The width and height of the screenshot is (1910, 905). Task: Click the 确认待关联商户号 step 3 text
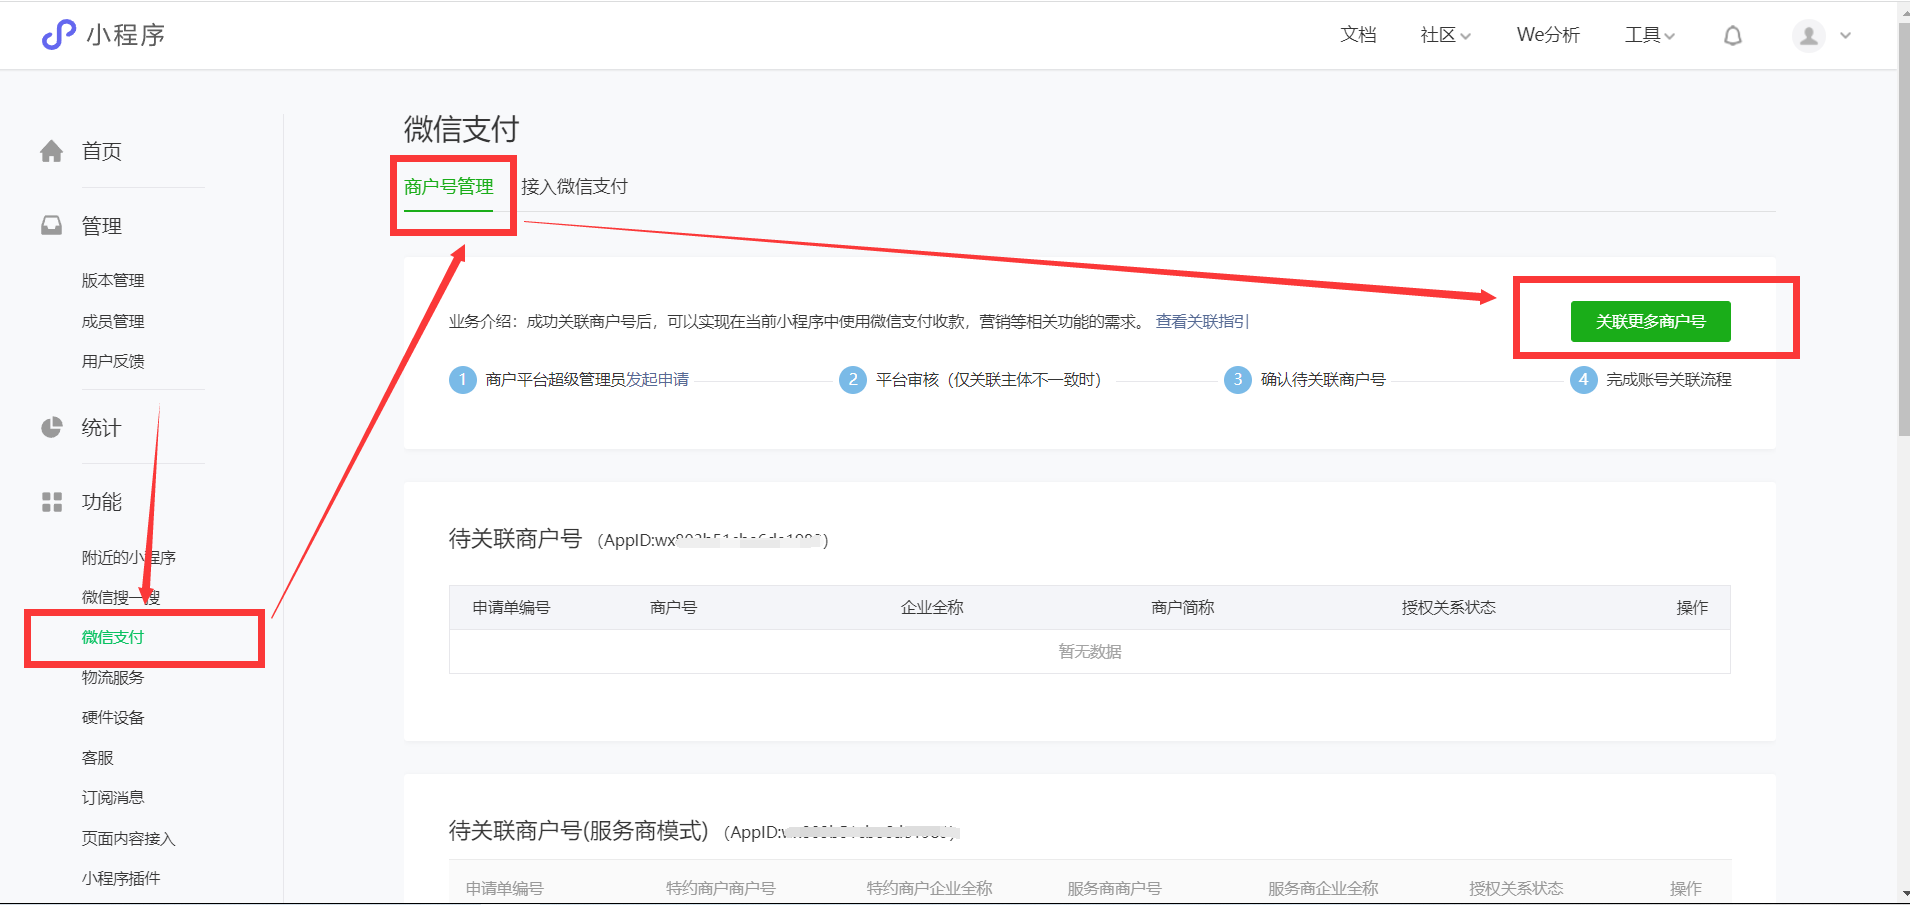tap(1323, 380)
